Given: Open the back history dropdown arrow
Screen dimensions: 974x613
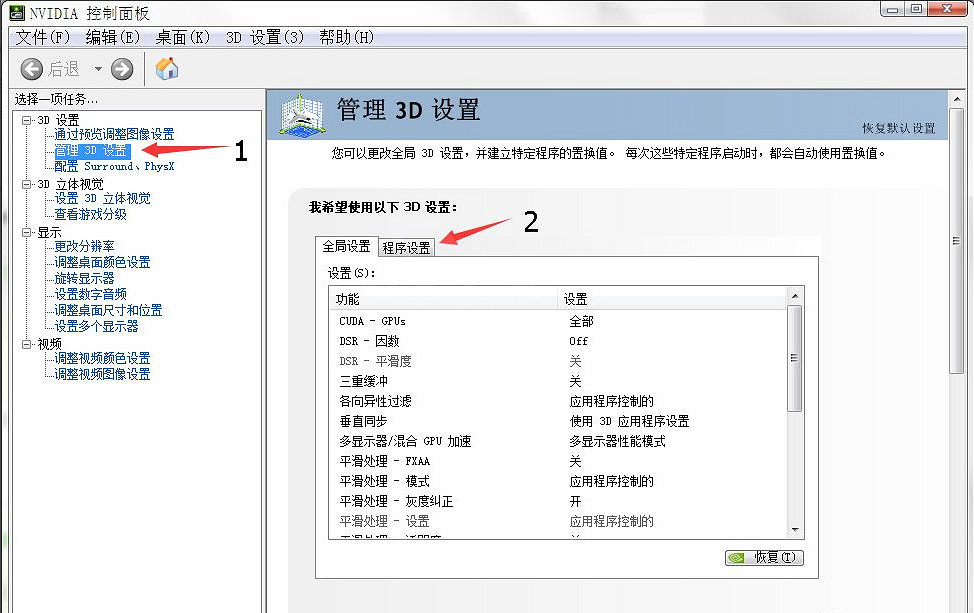Looking at the screenshot, I should click(98, 69).
